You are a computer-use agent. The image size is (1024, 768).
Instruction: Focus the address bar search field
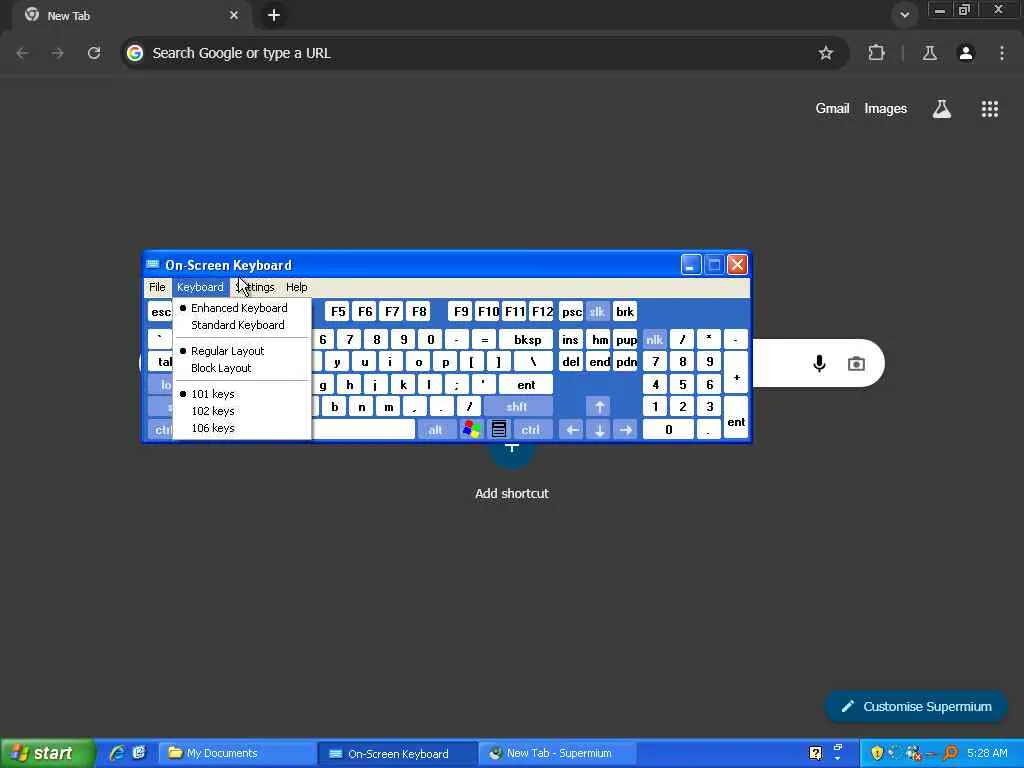point(483,53)
